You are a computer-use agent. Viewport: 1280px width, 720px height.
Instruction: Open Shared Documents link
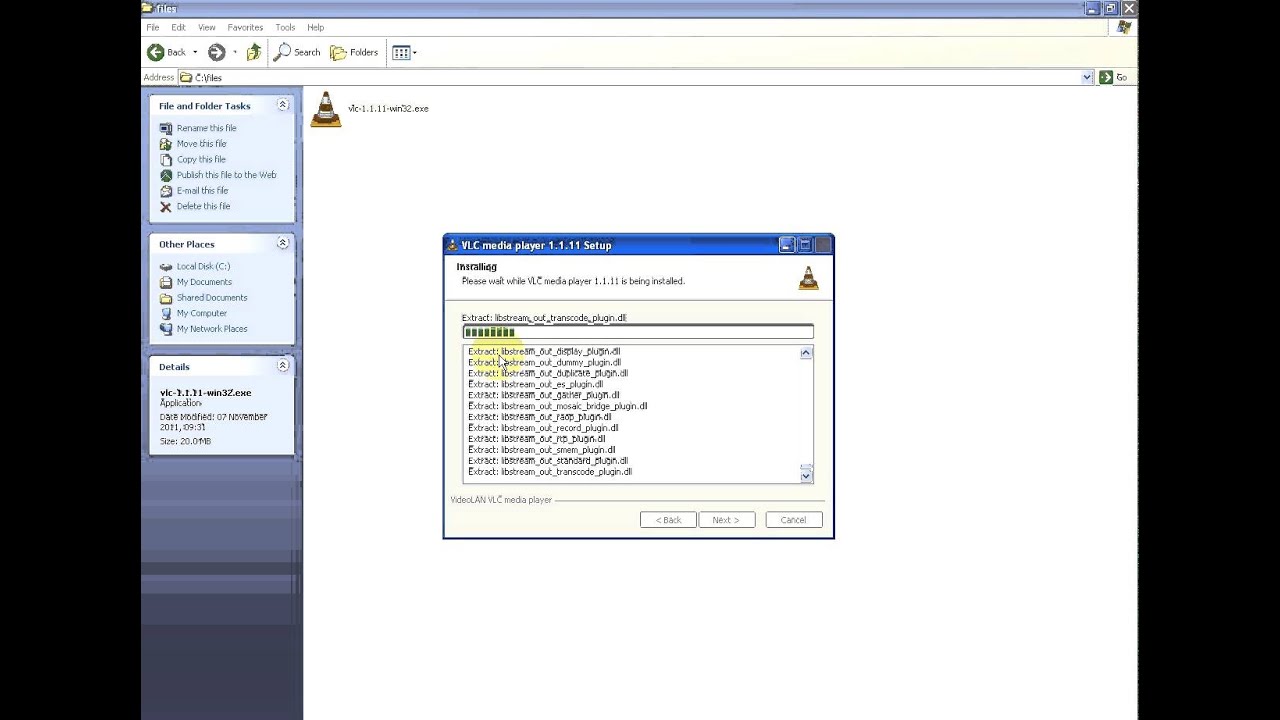click(212, 297)
